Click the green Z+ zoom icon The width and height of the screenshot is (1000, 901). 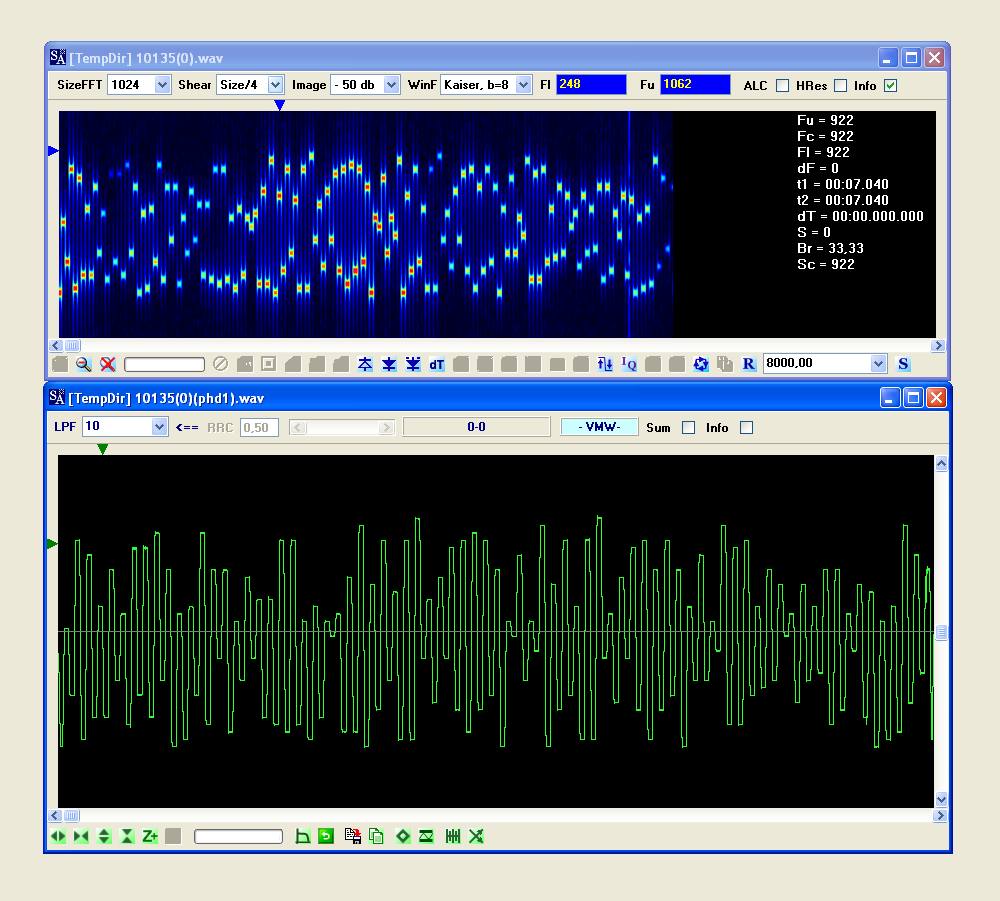150,836
